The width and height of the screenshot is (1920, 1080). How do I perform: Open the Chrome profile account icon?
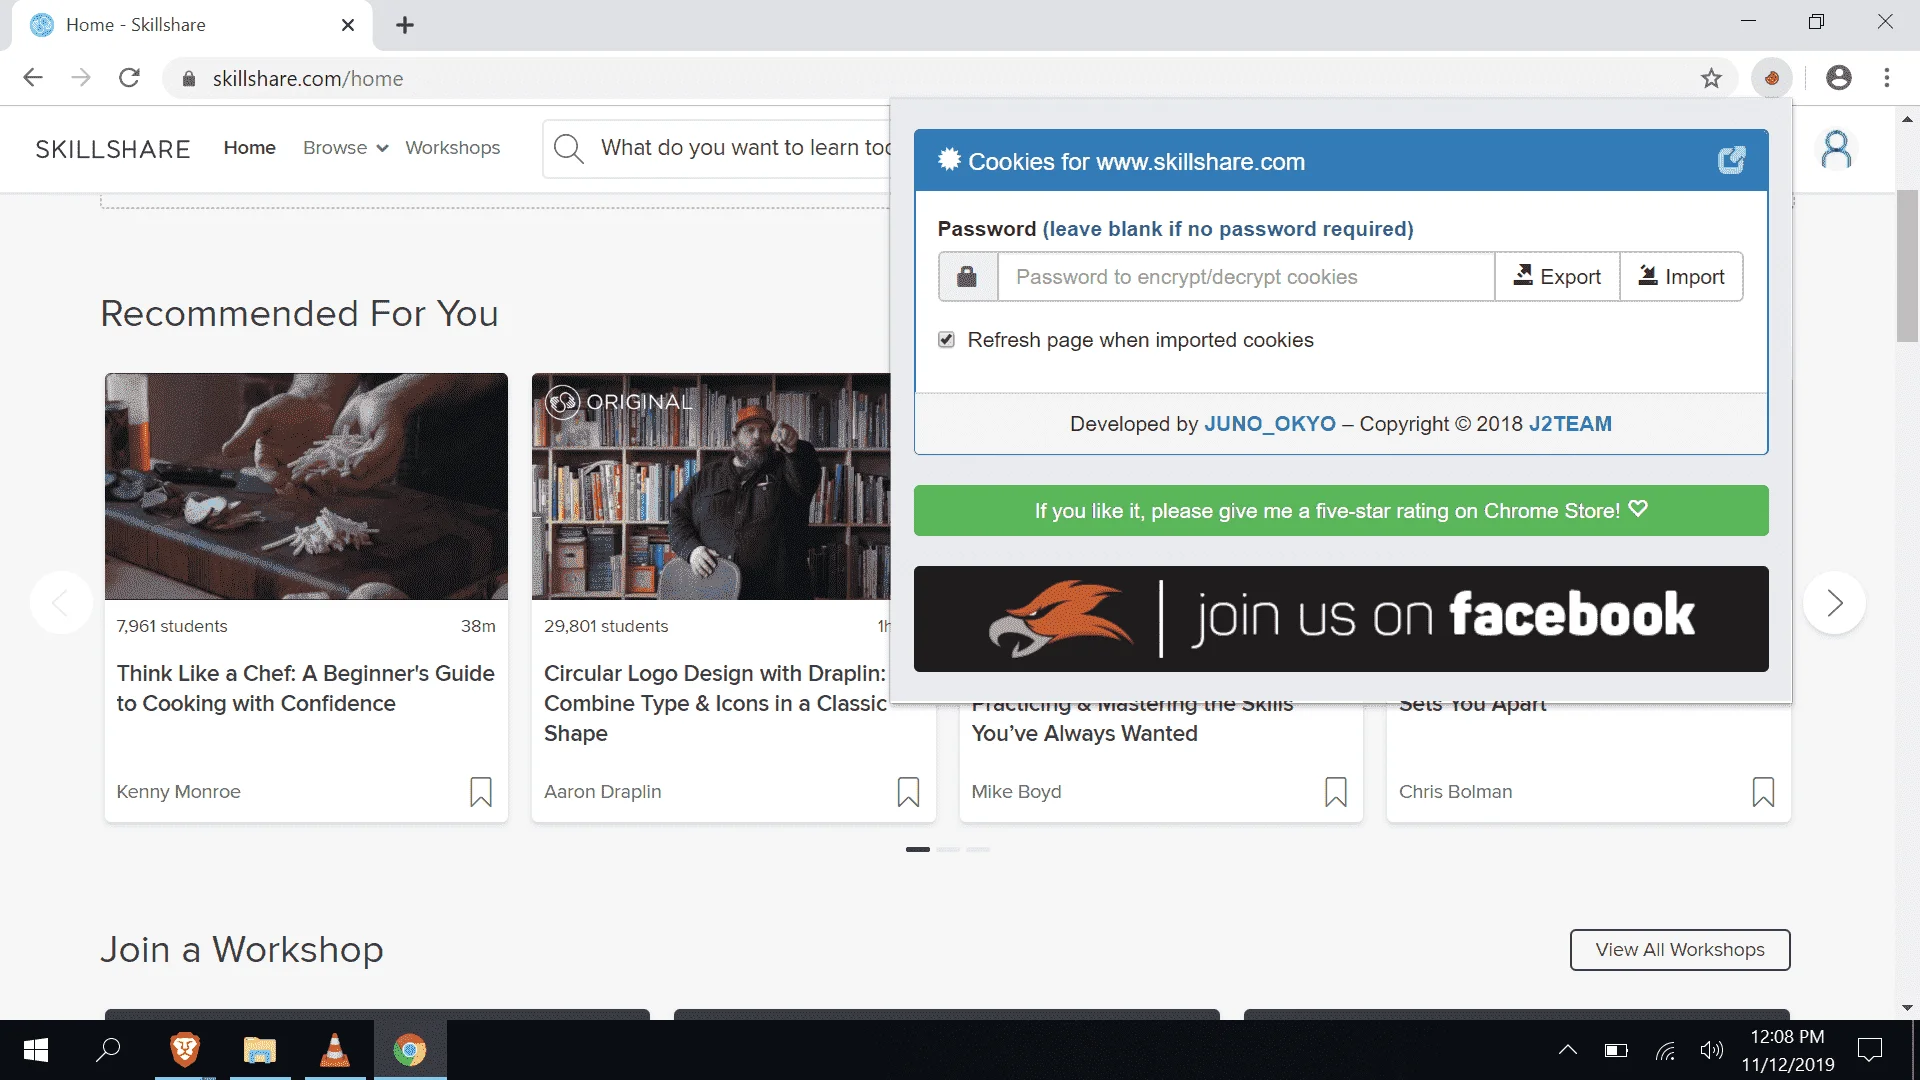point(1838,78)
